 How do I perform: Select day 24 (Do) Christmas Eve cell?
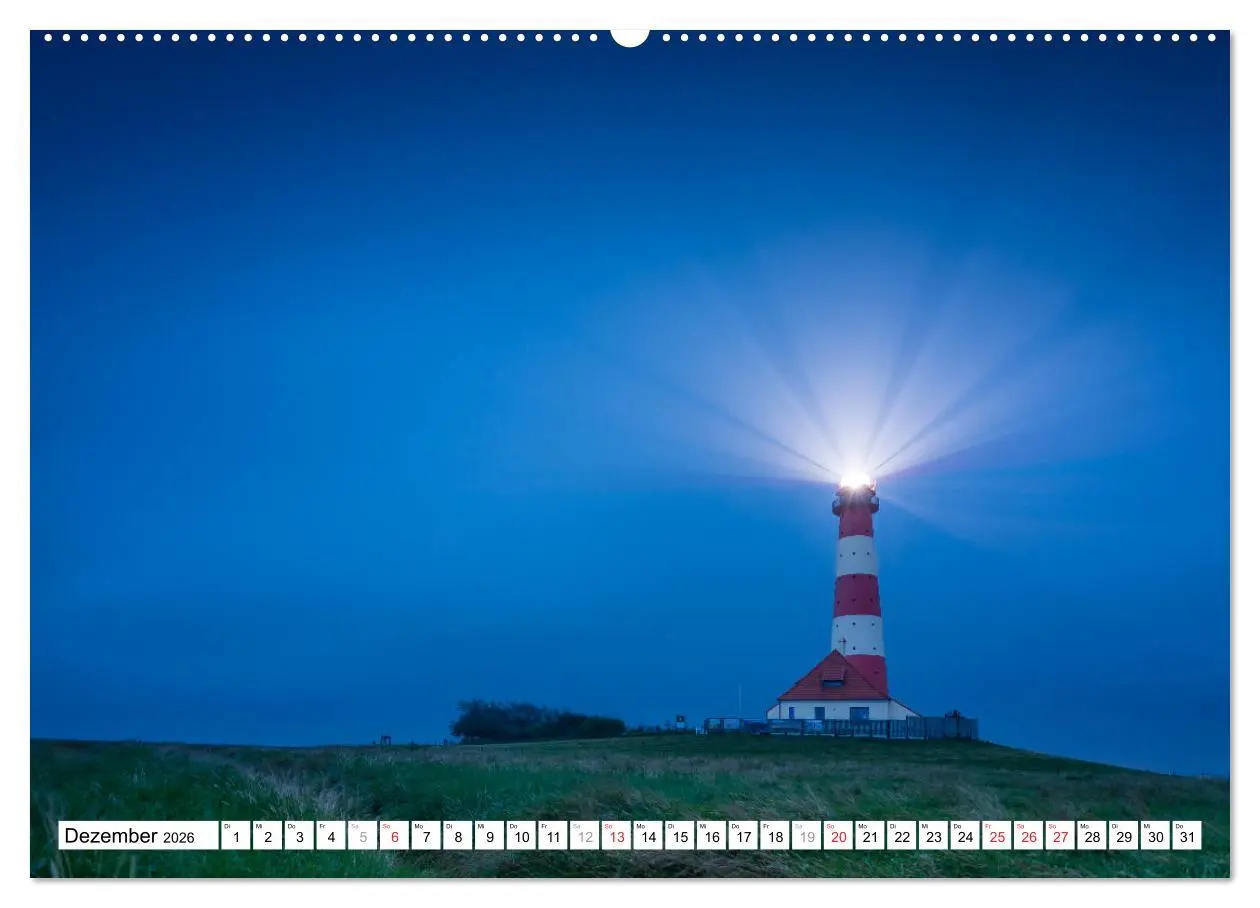click(x=965, y=836)
